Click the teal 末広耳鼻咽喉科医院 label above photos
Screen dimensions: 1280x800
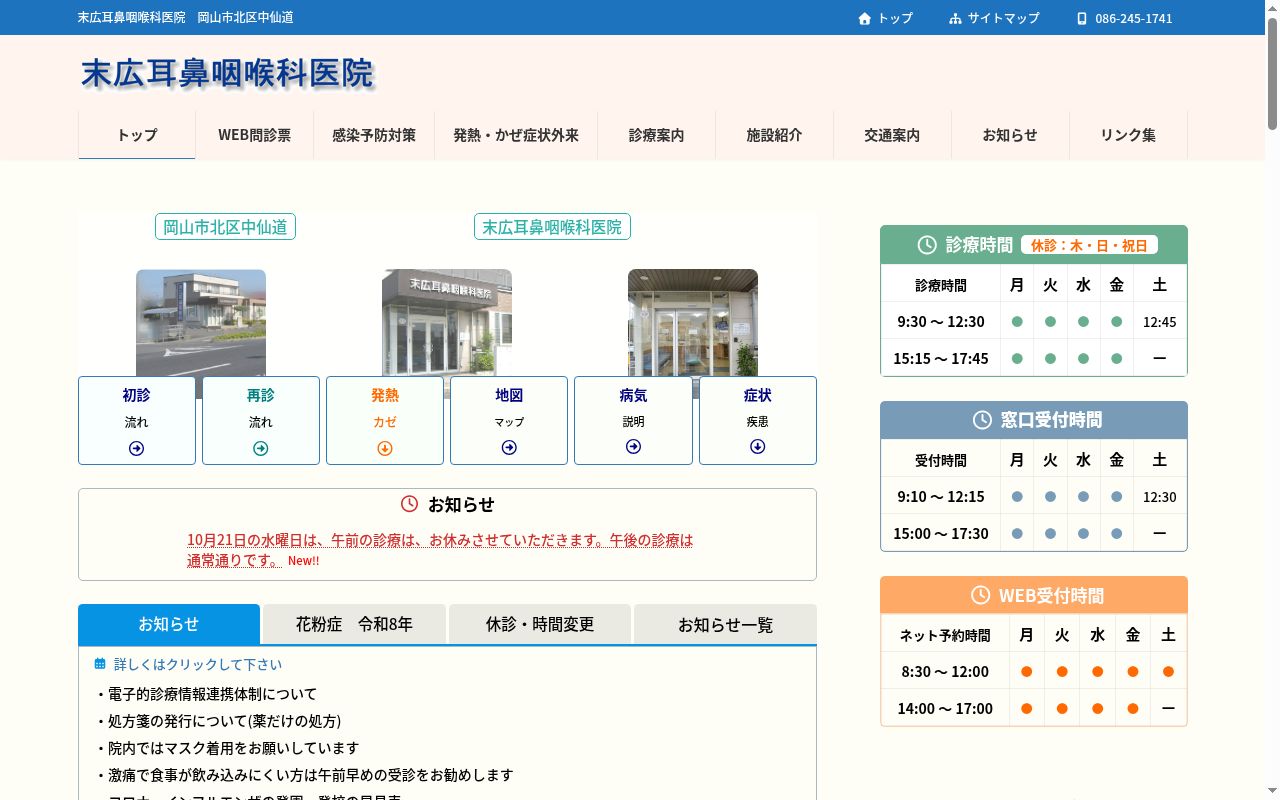click(552, 227)
